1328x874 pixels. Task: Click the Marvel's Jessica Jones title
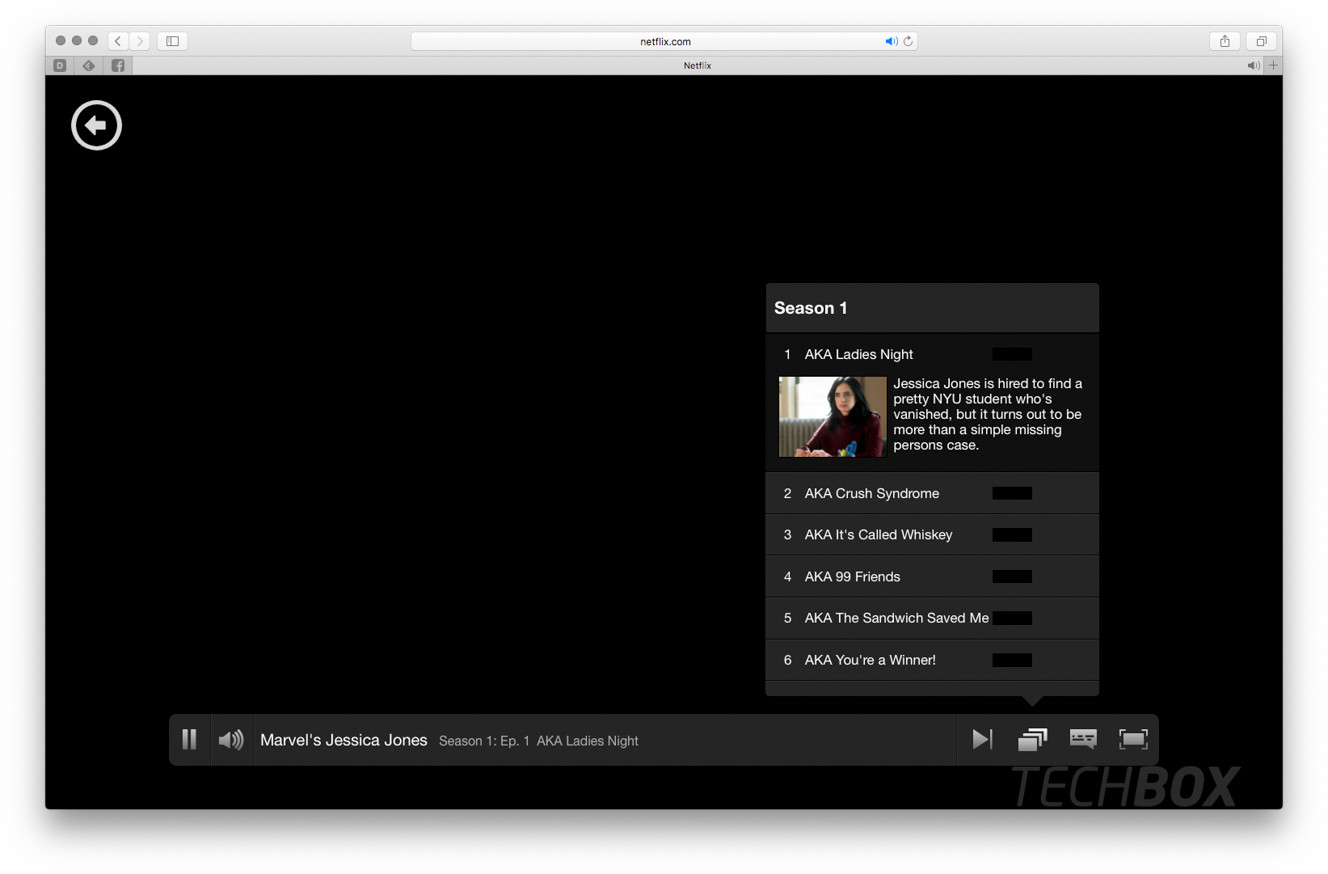344,740
